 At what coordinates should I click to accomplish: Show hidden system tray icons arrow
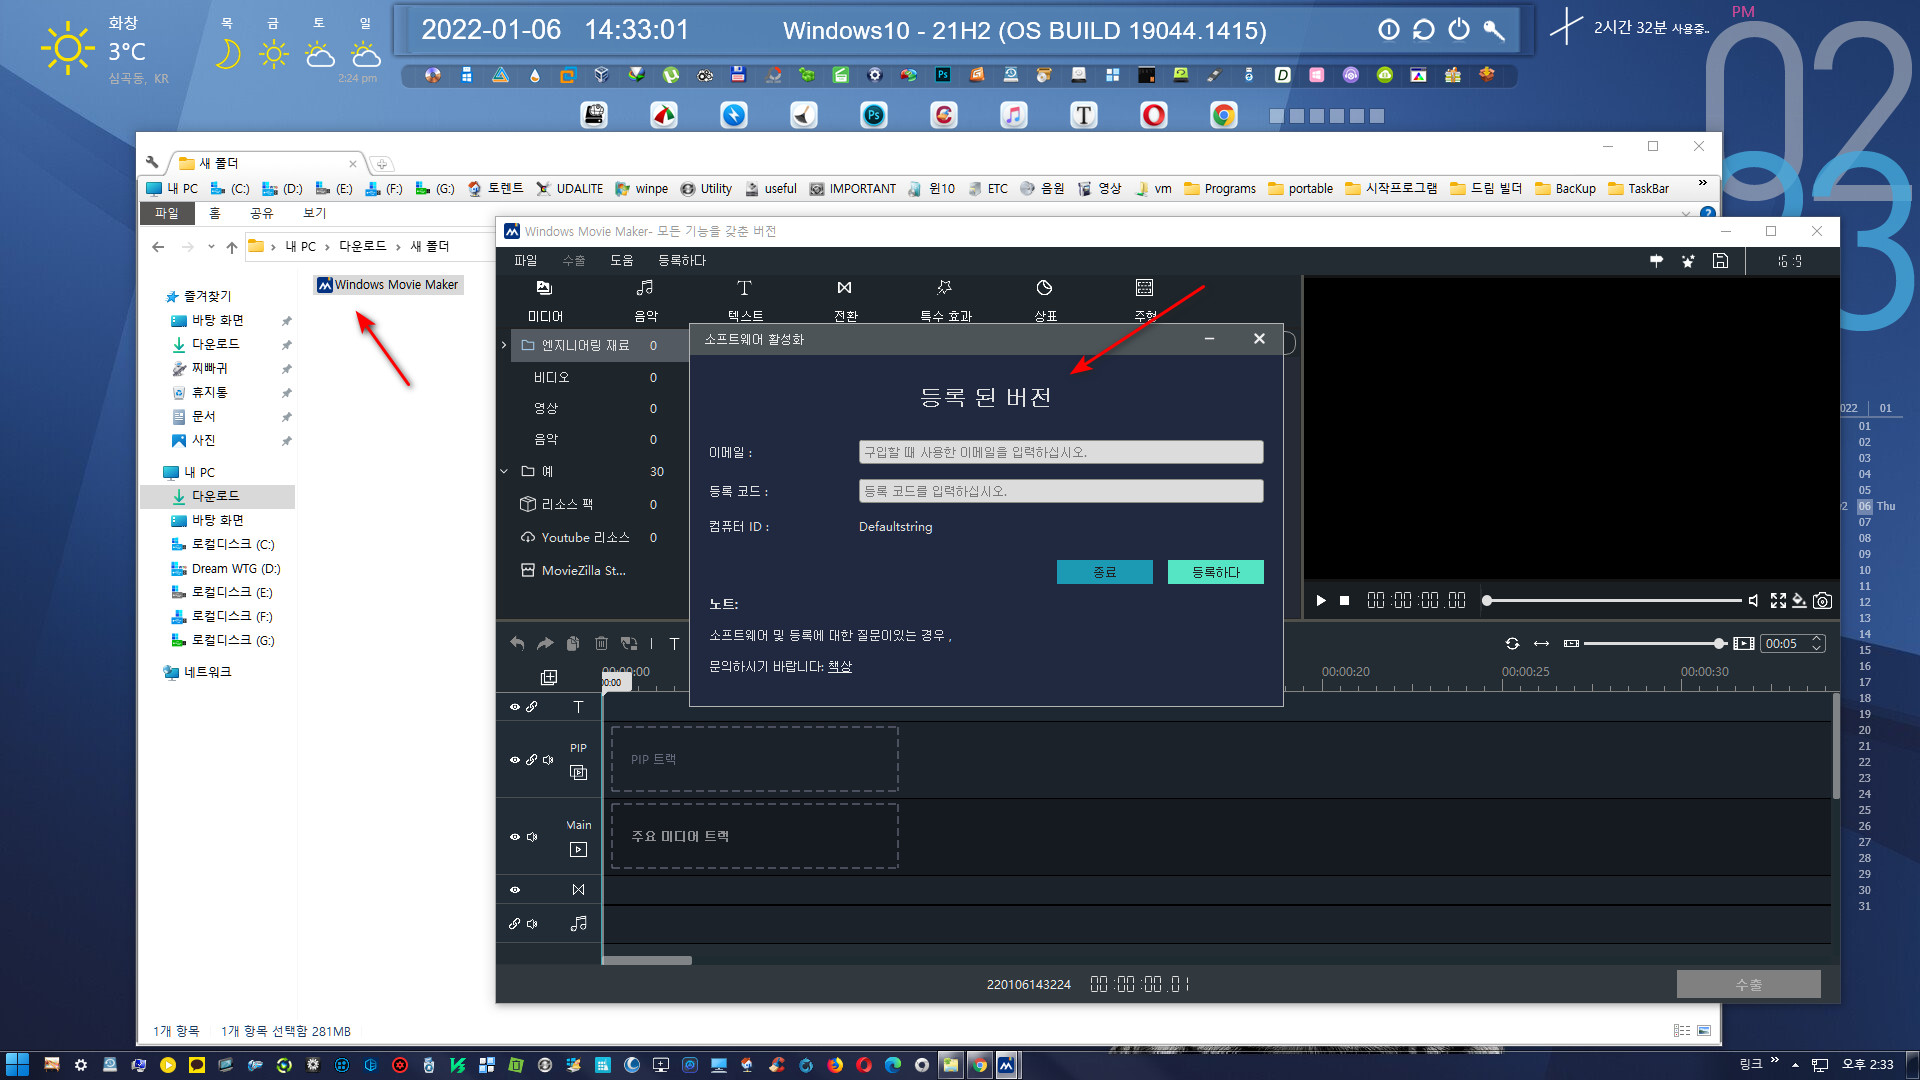[x=1795, y=1065]
